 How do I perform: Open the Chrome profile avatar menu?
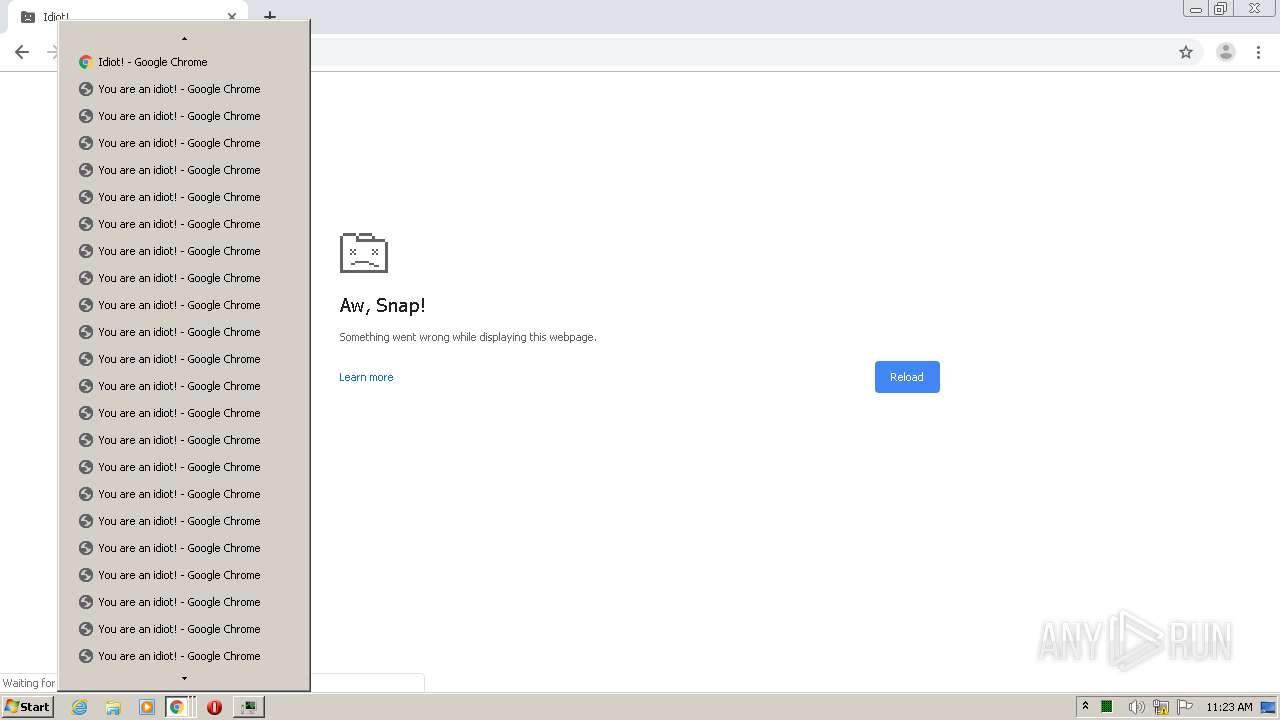tap(1225, 52)
